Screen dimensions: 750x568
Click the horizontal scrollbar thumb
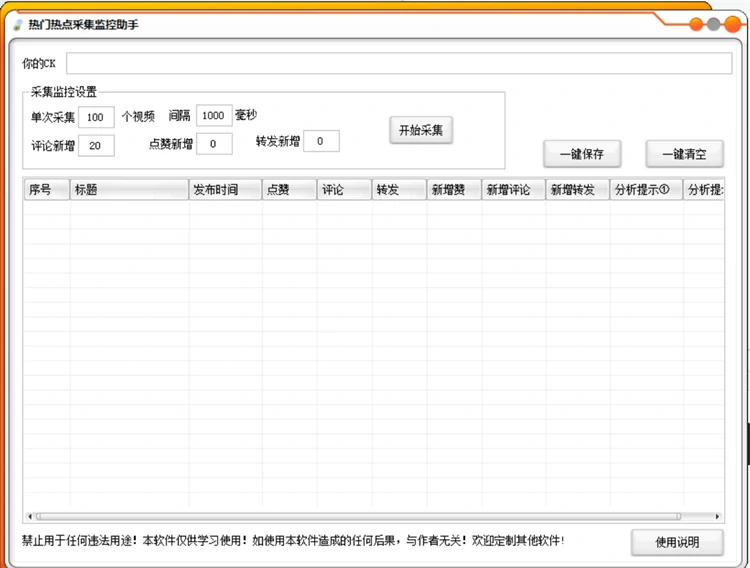pyautogui.click(x=358, y=516)
